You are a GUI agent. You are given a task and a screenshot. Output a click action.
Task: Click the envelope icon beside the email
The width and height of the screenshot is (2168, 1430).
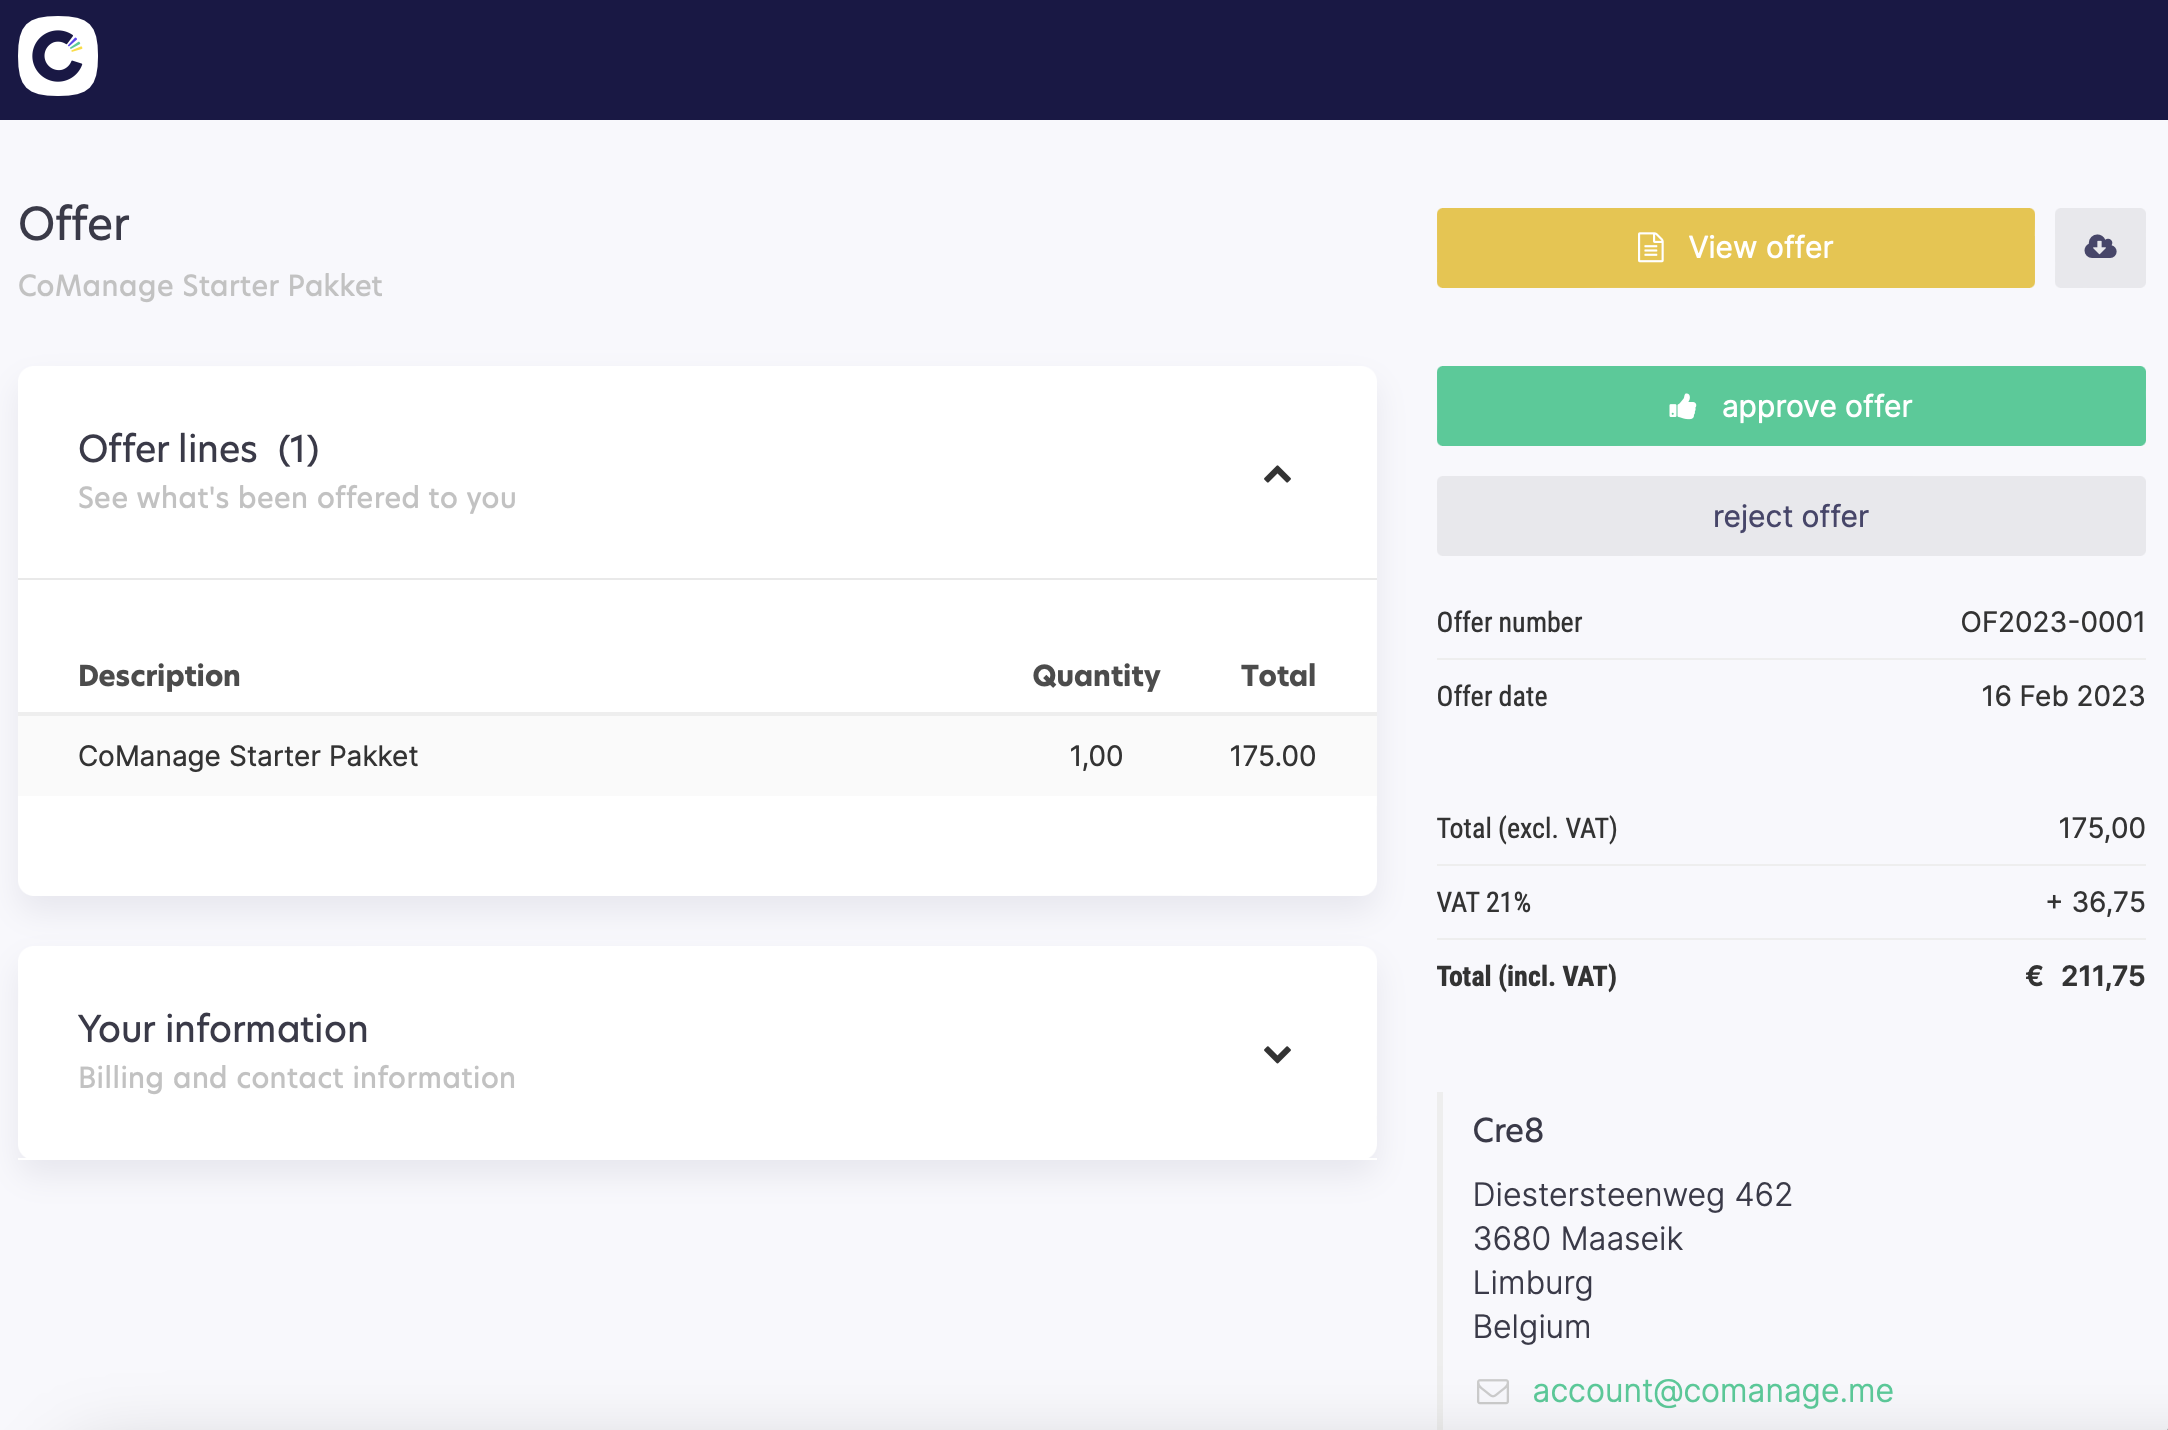pos(1493,1391)
